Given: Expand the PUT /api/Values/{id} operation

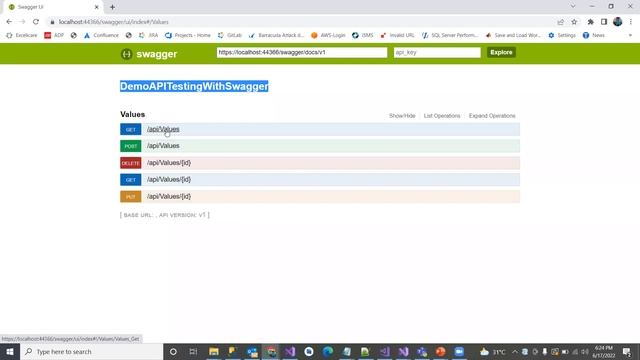Looking at the screenshot, I should pos(169,196).
